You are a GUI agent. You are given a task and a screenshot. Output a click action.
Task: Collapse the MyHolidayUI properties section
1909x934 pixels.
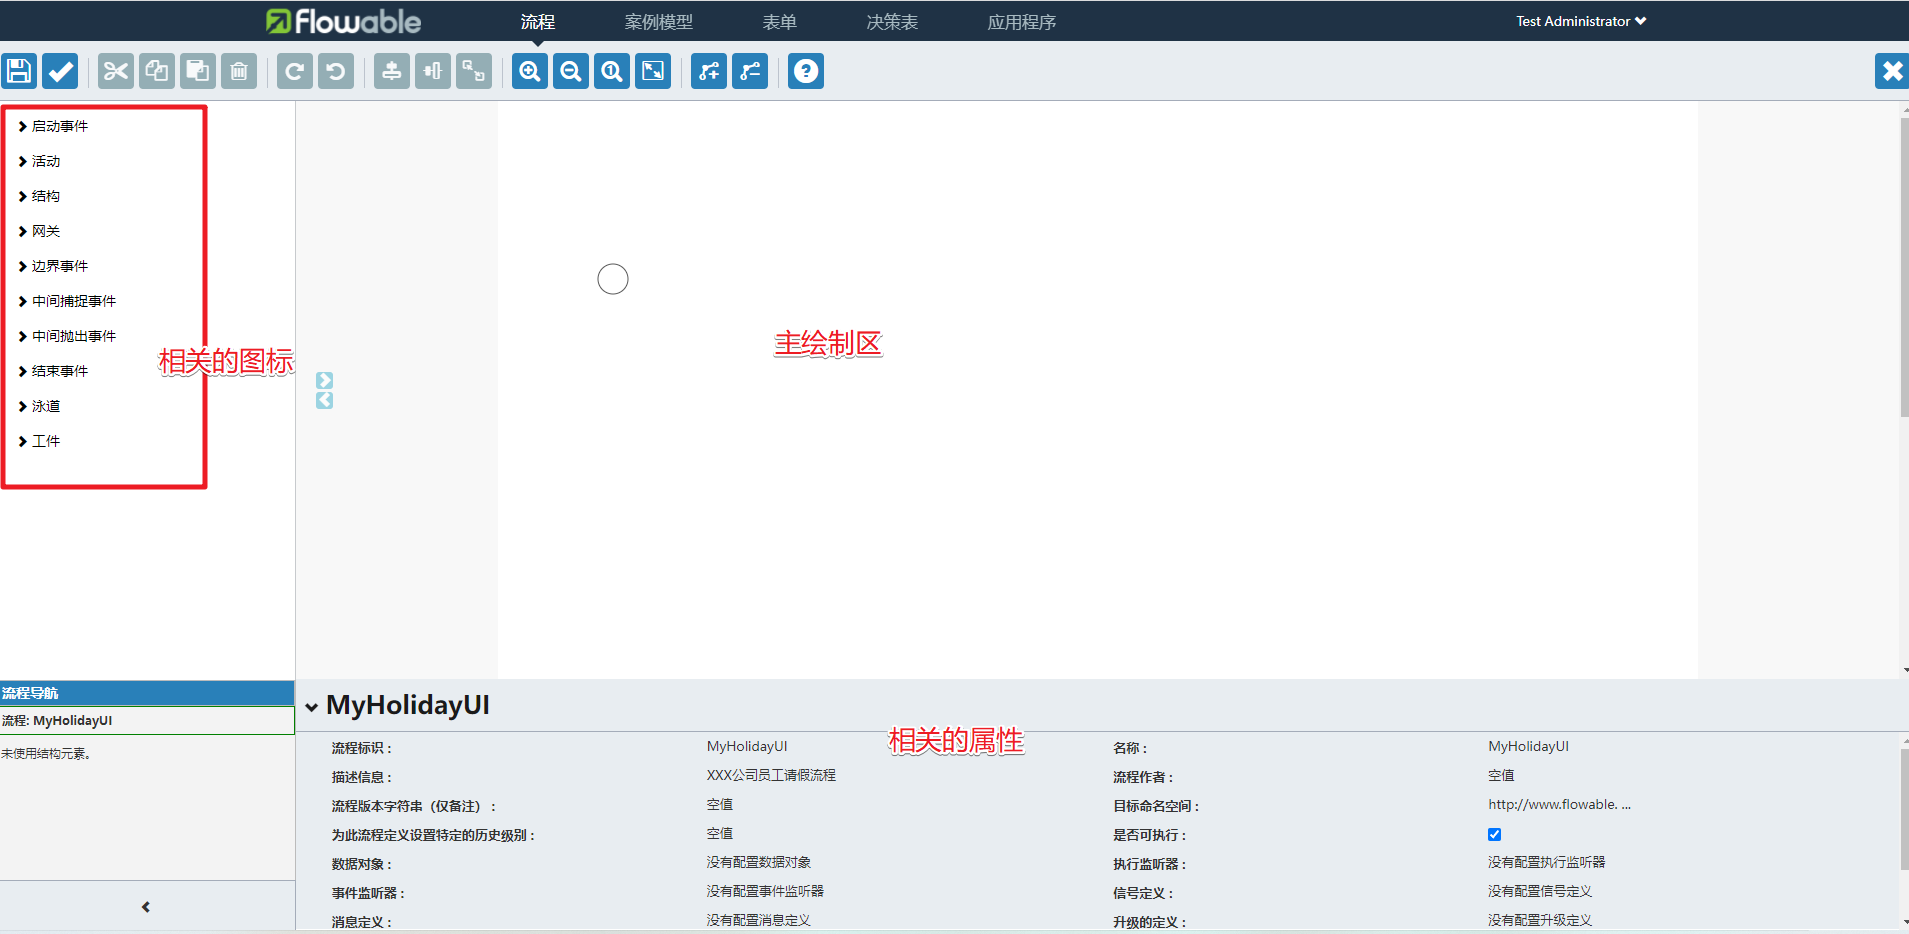(x=311, y=706)
